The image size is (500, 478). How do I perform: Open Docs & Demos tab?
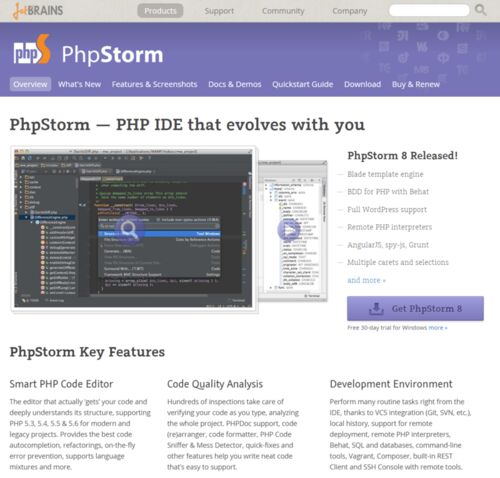235,84
